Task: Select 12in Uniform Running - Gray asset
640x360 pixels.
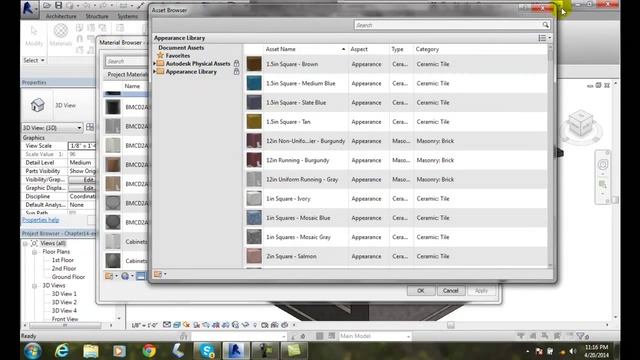Action: tap(396, 179)
